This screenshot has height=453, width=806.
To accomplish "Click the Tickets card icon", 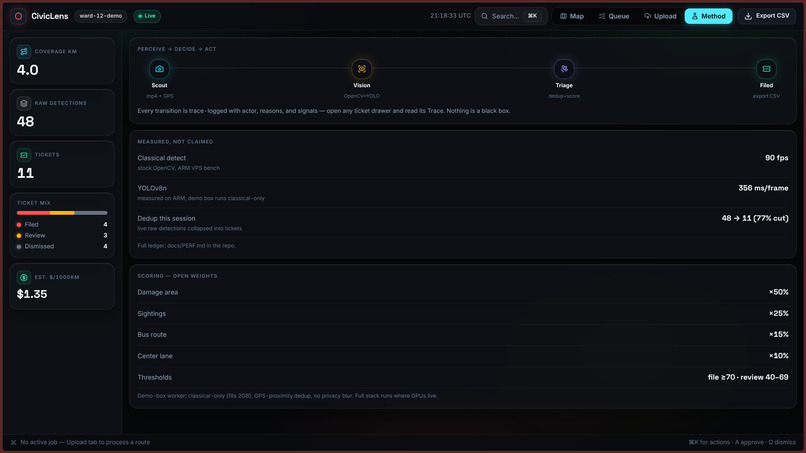I will 24,155.
